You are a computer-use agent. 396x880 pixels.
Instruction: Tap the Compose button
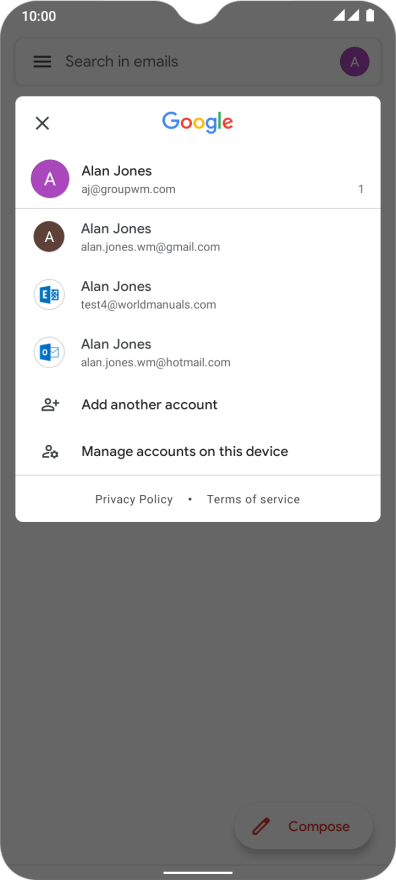(303, 826)
